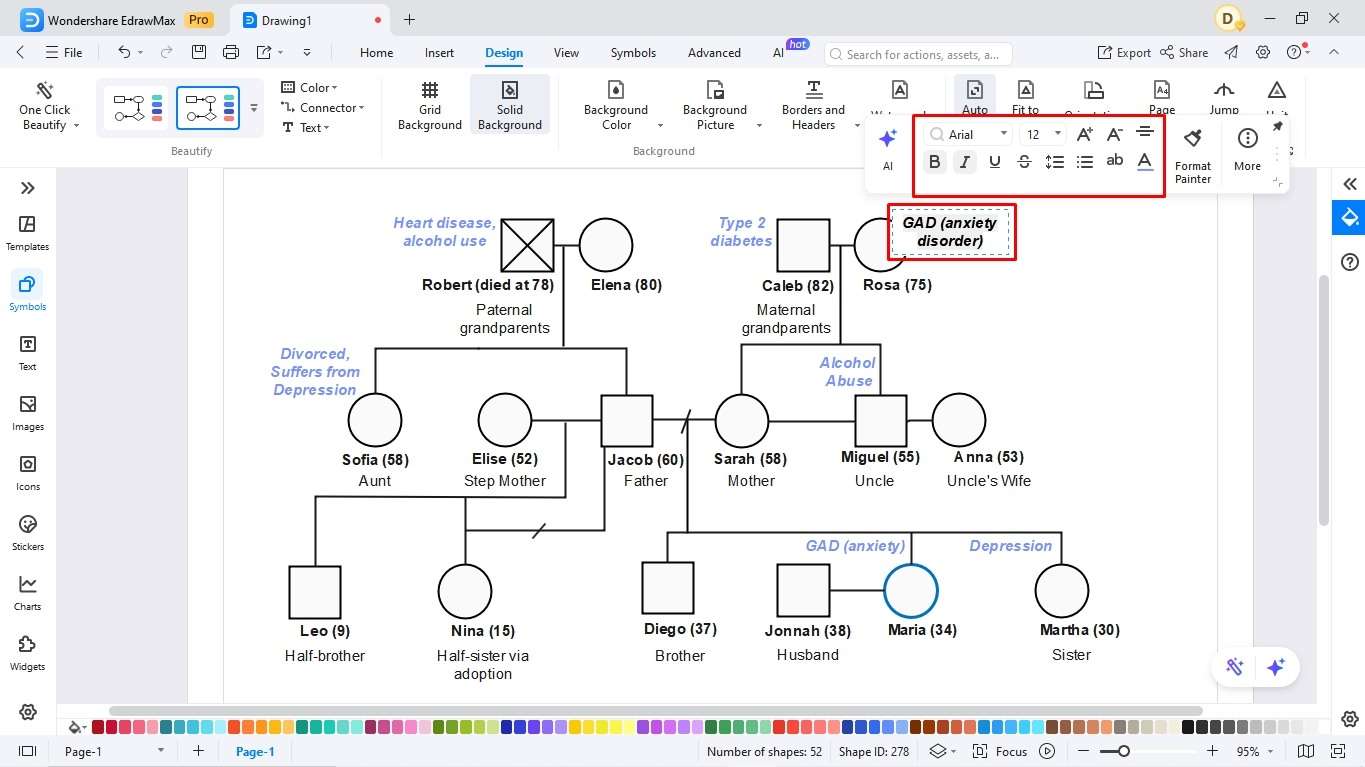Click the send paper-plane icon in title bar
This screenshot has width=1365, height=767.
tap(1231, 52)
